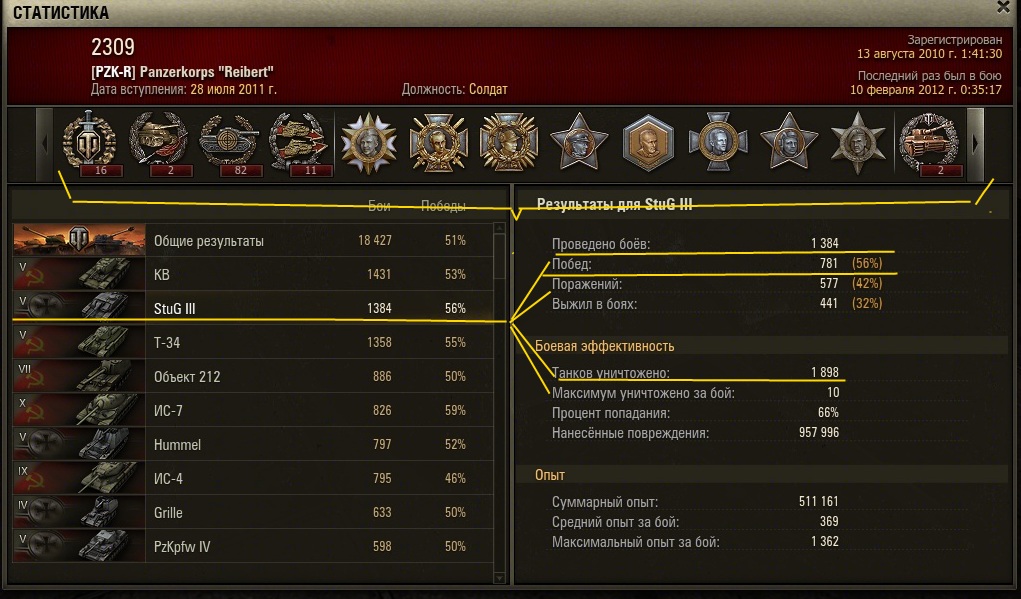Click the Master Tanker medal with count 16

point(89,143)
